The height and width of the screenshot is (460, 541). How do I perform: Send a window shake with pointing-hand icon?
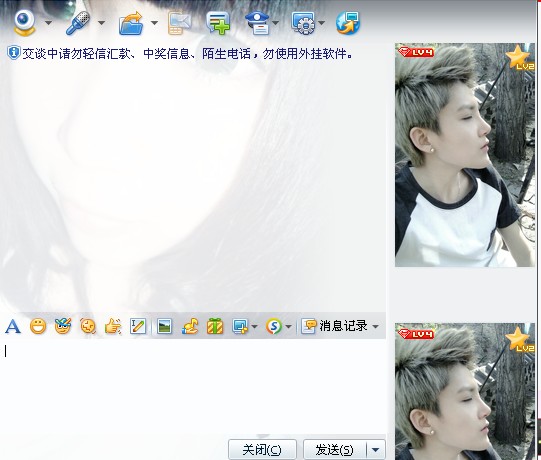point(113,326)
